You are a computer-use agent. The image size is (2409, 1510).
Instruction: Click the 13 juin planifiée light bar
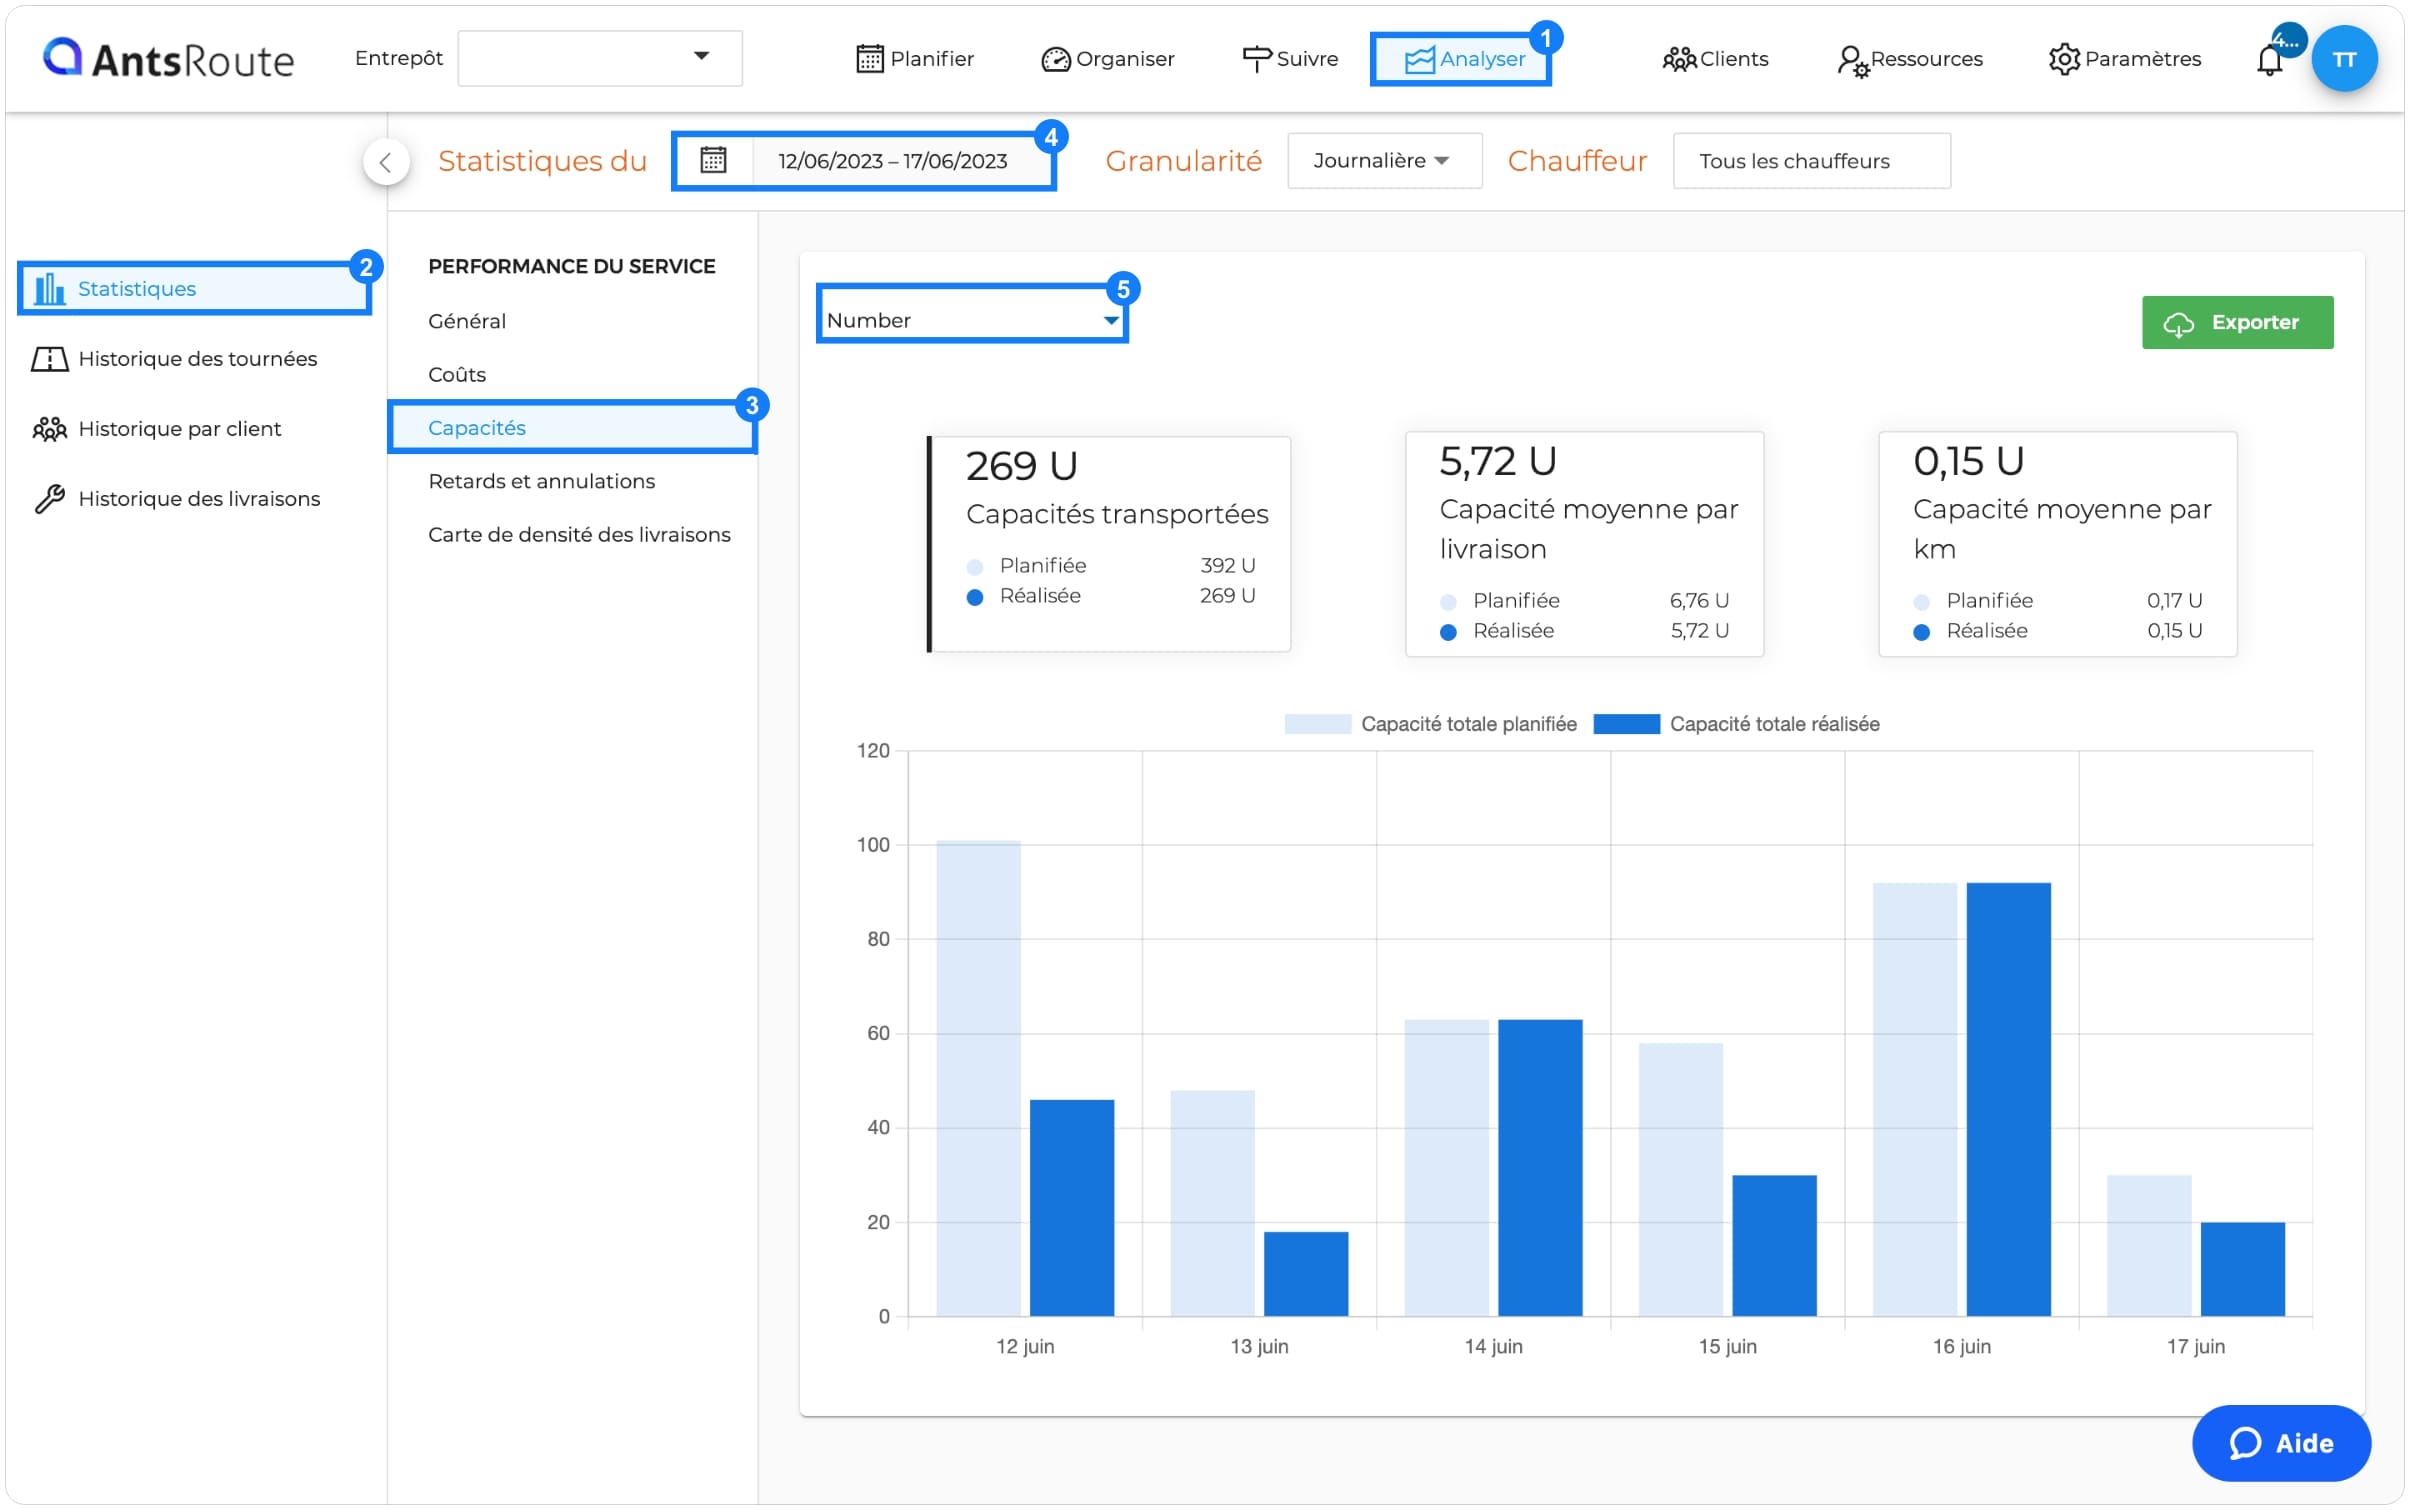click(1212, 1203)
